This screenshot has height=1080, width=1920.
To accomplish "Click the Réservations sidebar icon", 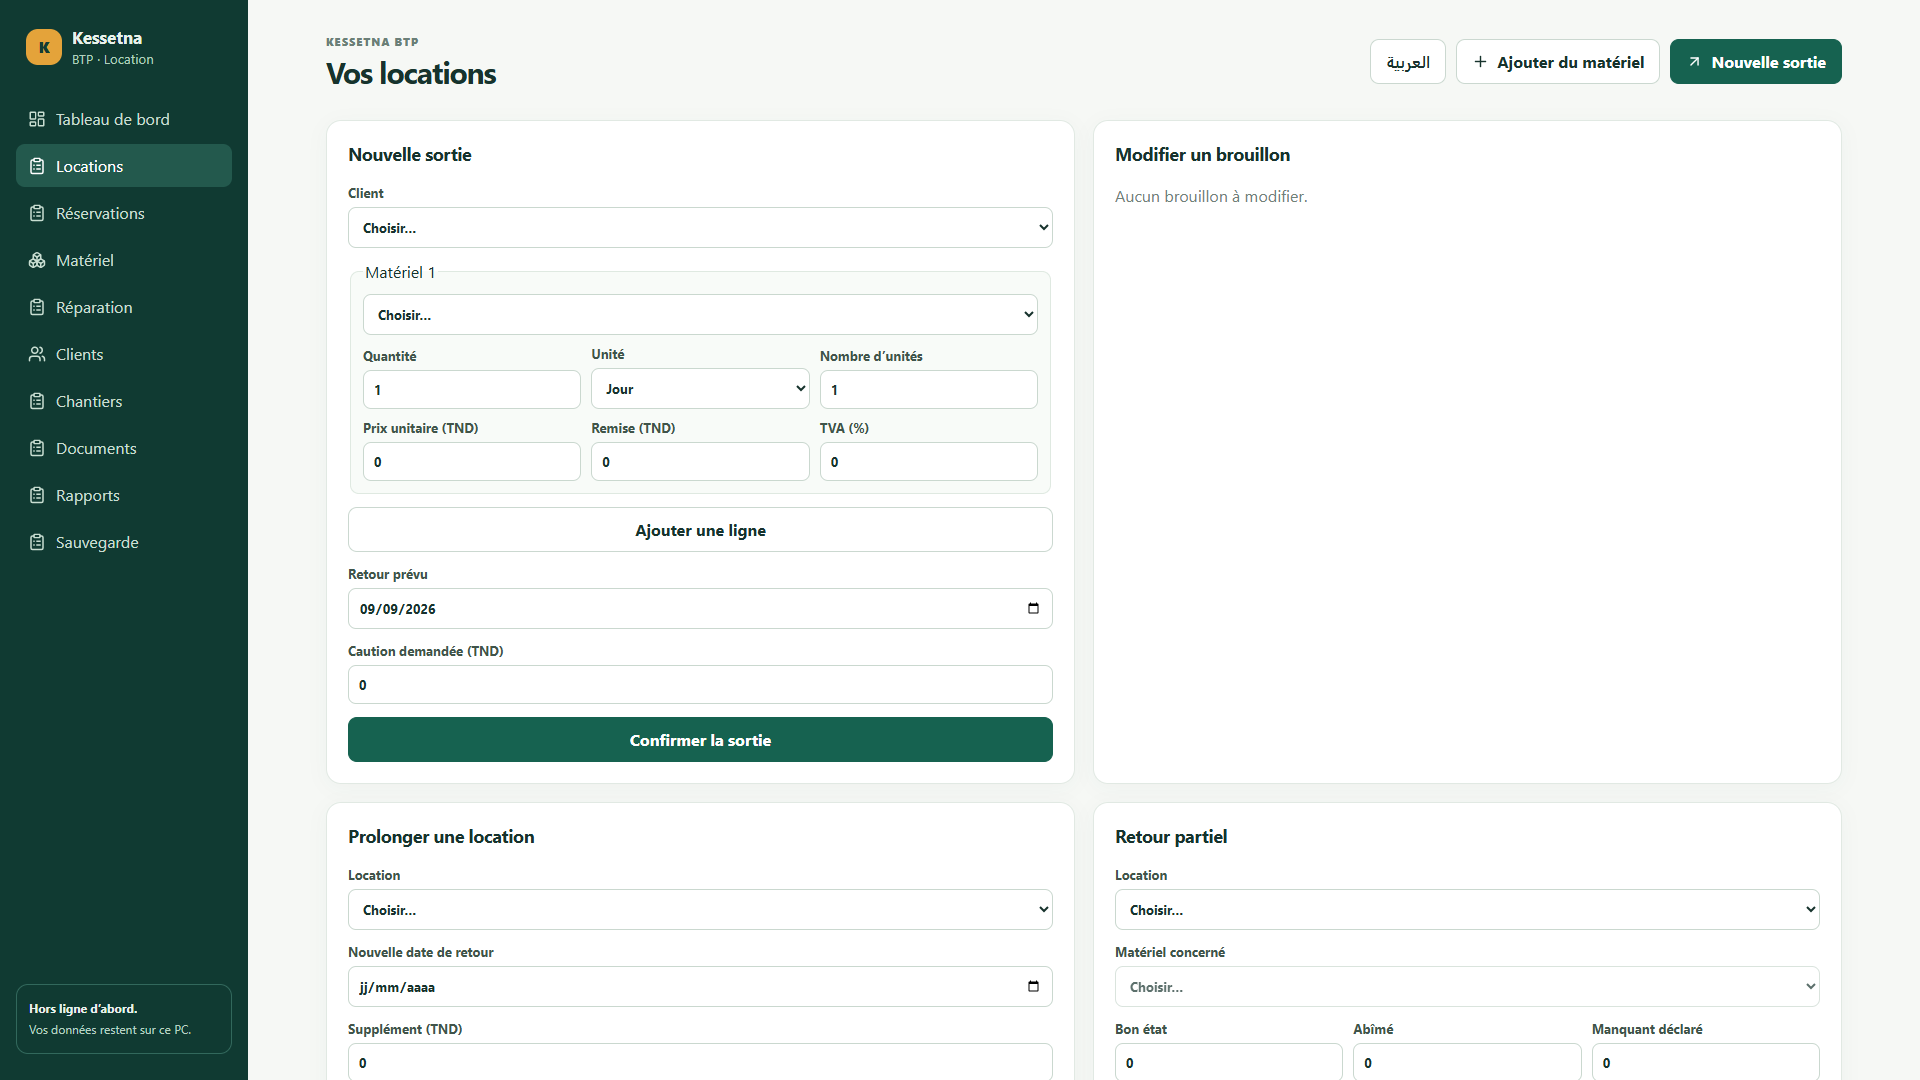I will (37, 213).
